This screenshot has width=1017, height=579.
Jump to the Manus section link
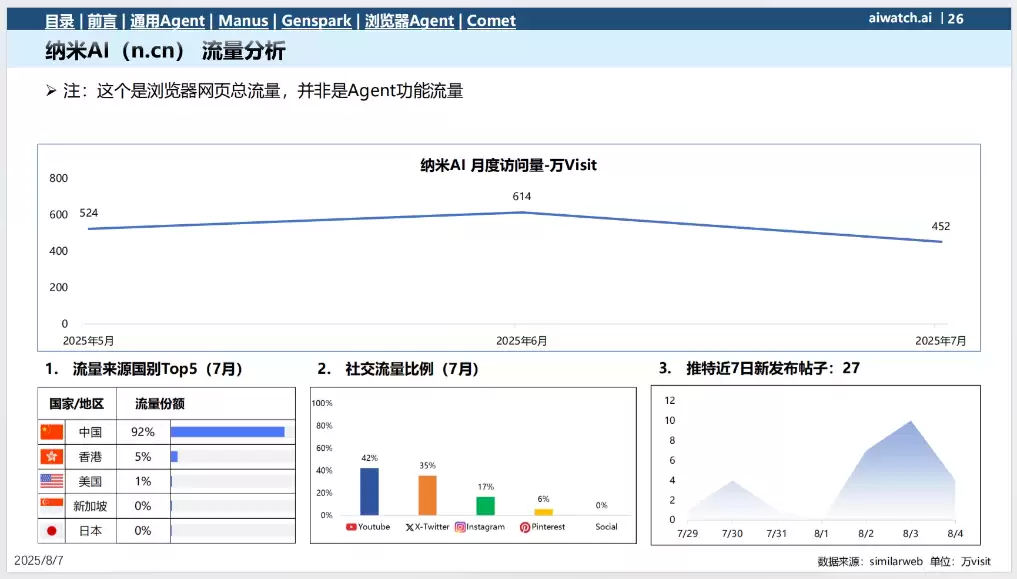coord(243,21)
